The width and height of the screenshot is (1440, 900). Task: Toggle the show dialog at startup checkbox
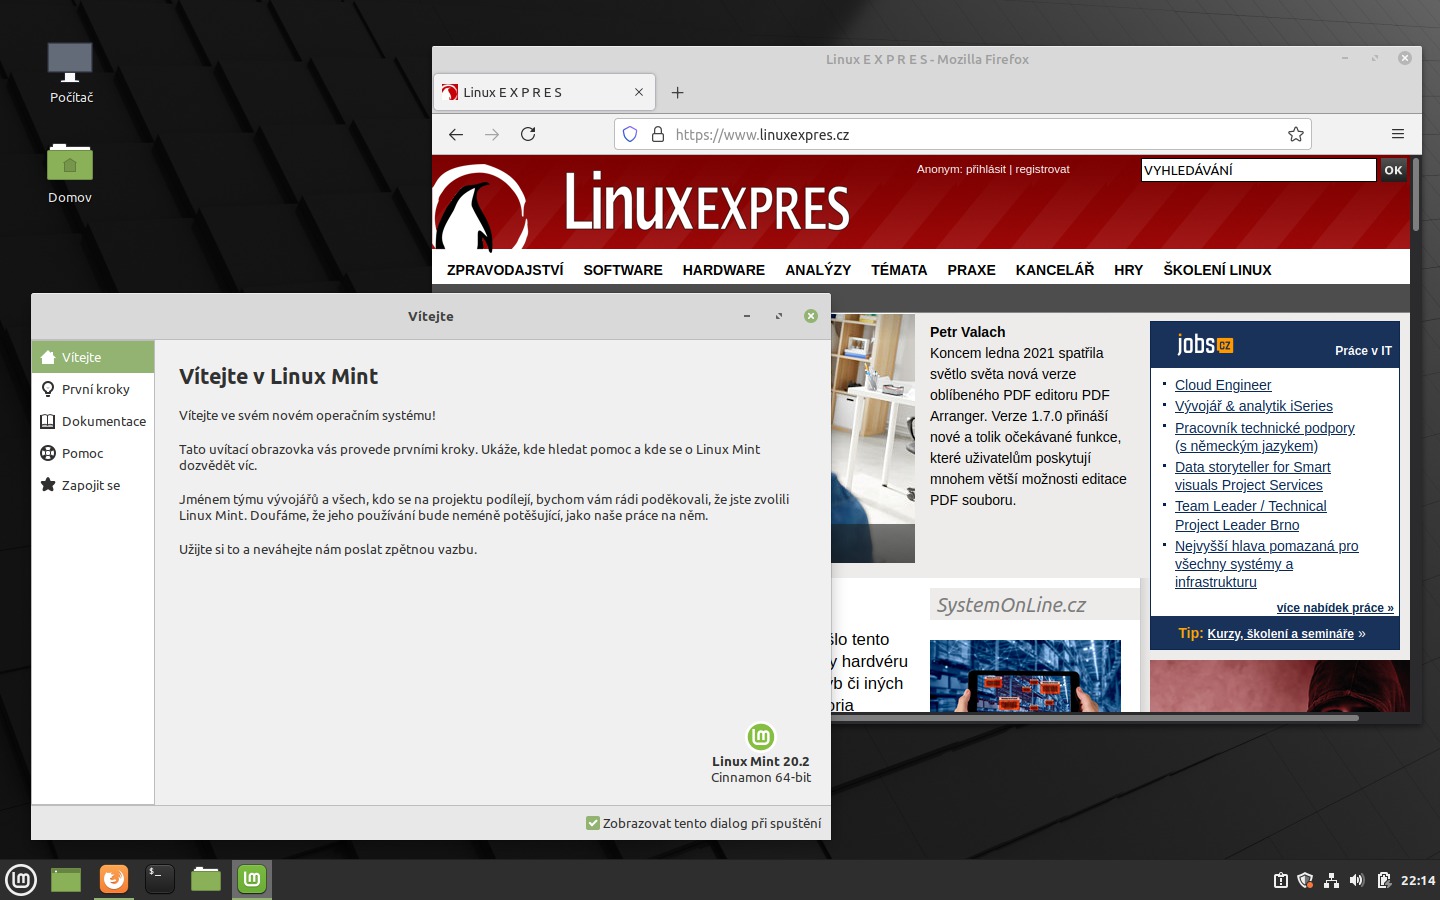[593, 823]
